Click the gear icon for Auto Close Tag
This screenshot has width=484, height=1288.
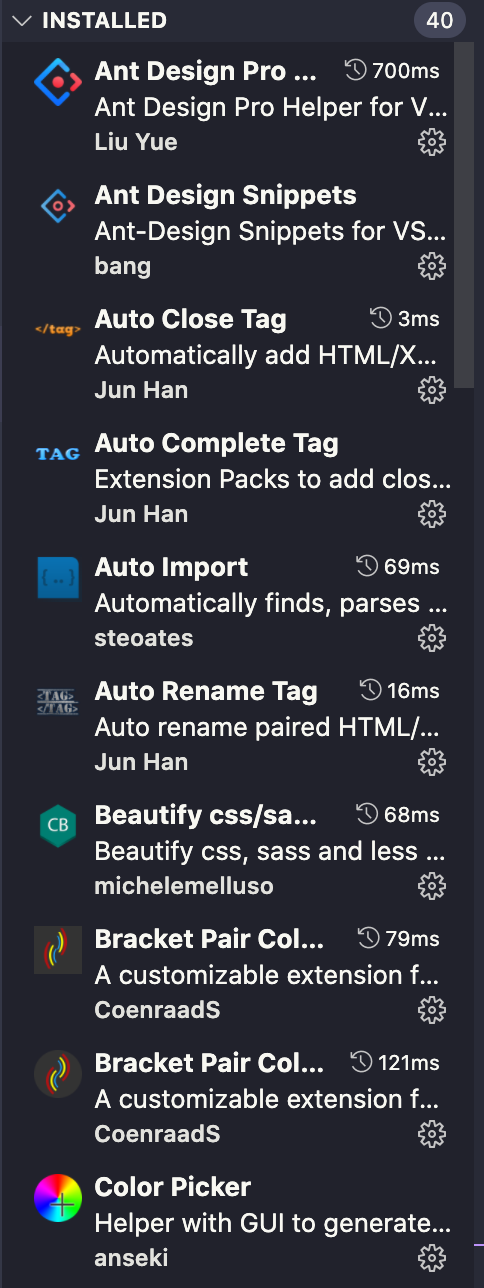(x=431, y=390)
